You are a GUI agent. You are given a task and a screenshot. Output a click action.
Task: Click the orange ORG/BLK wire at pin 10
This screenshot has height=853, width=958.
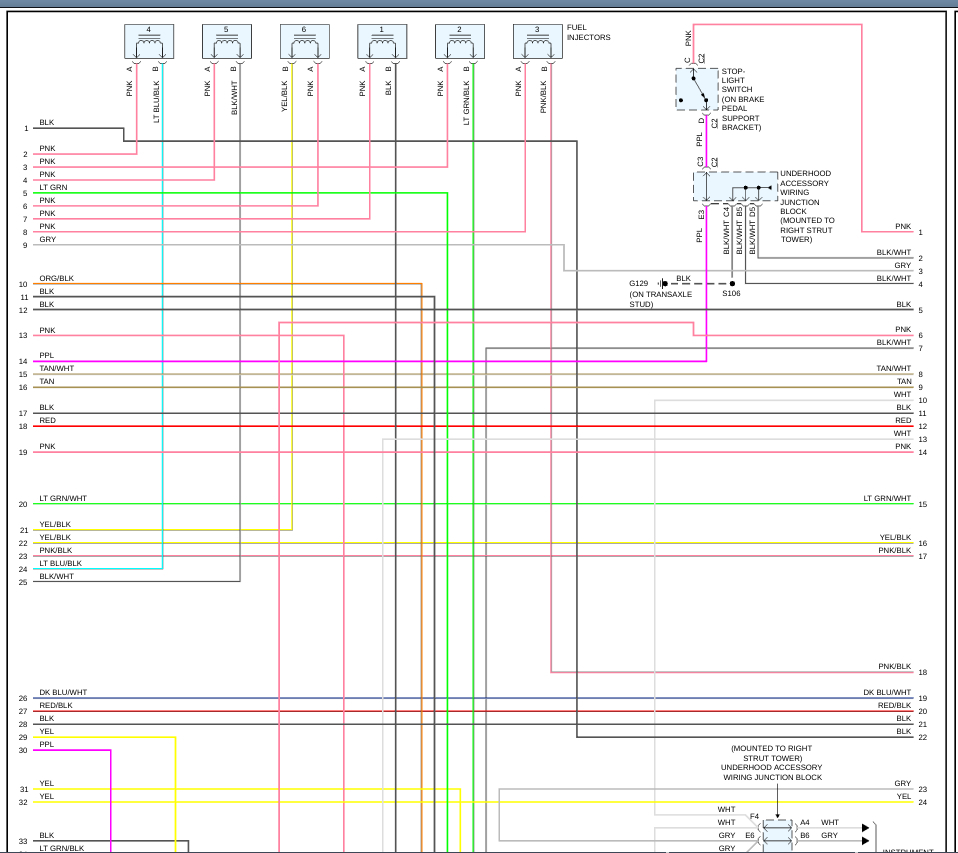227,284
